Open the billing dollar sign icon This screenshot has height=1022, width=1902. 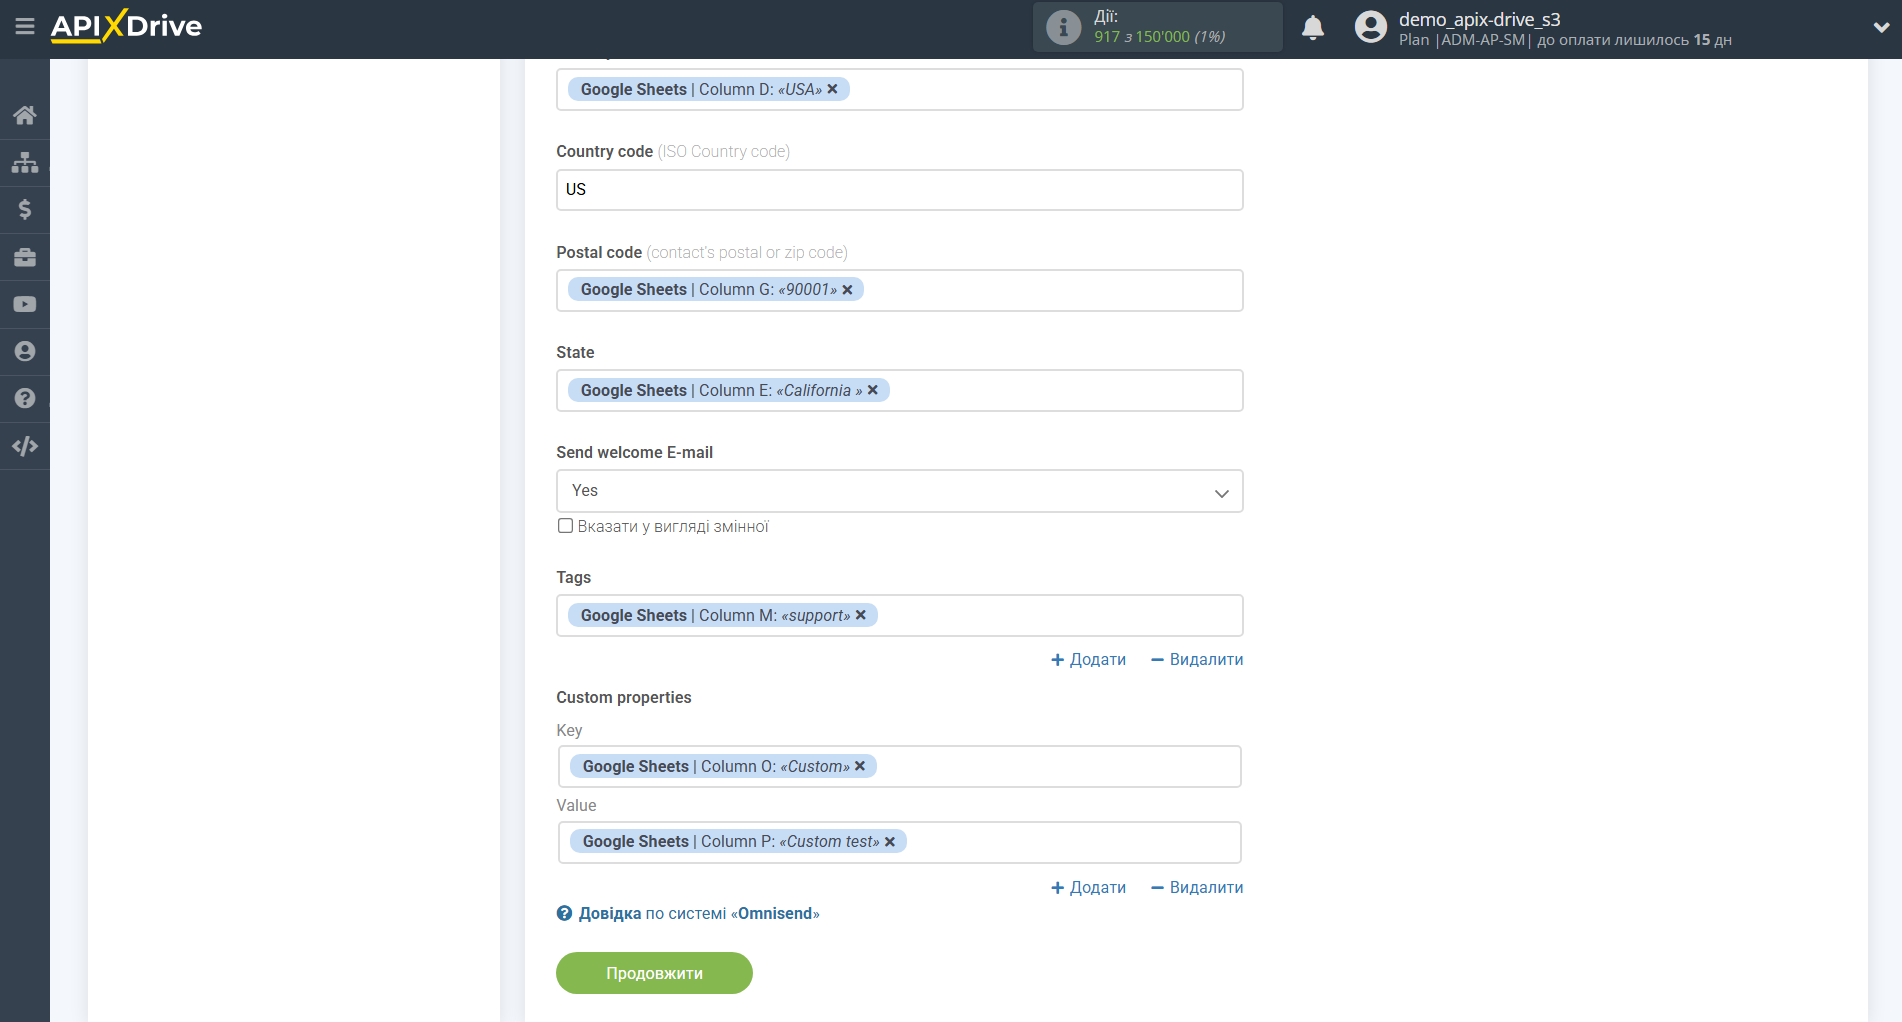[x=25, y=209]
